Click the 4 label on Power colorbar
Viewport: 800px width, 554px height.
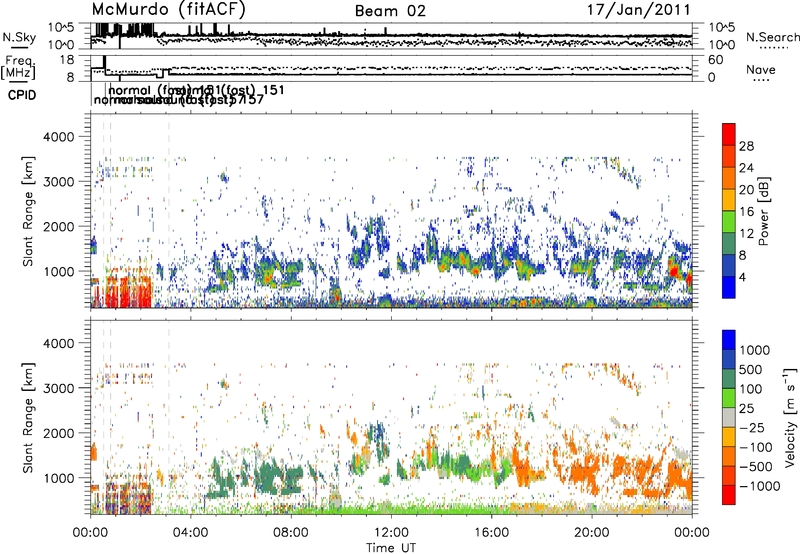[742, 278]
